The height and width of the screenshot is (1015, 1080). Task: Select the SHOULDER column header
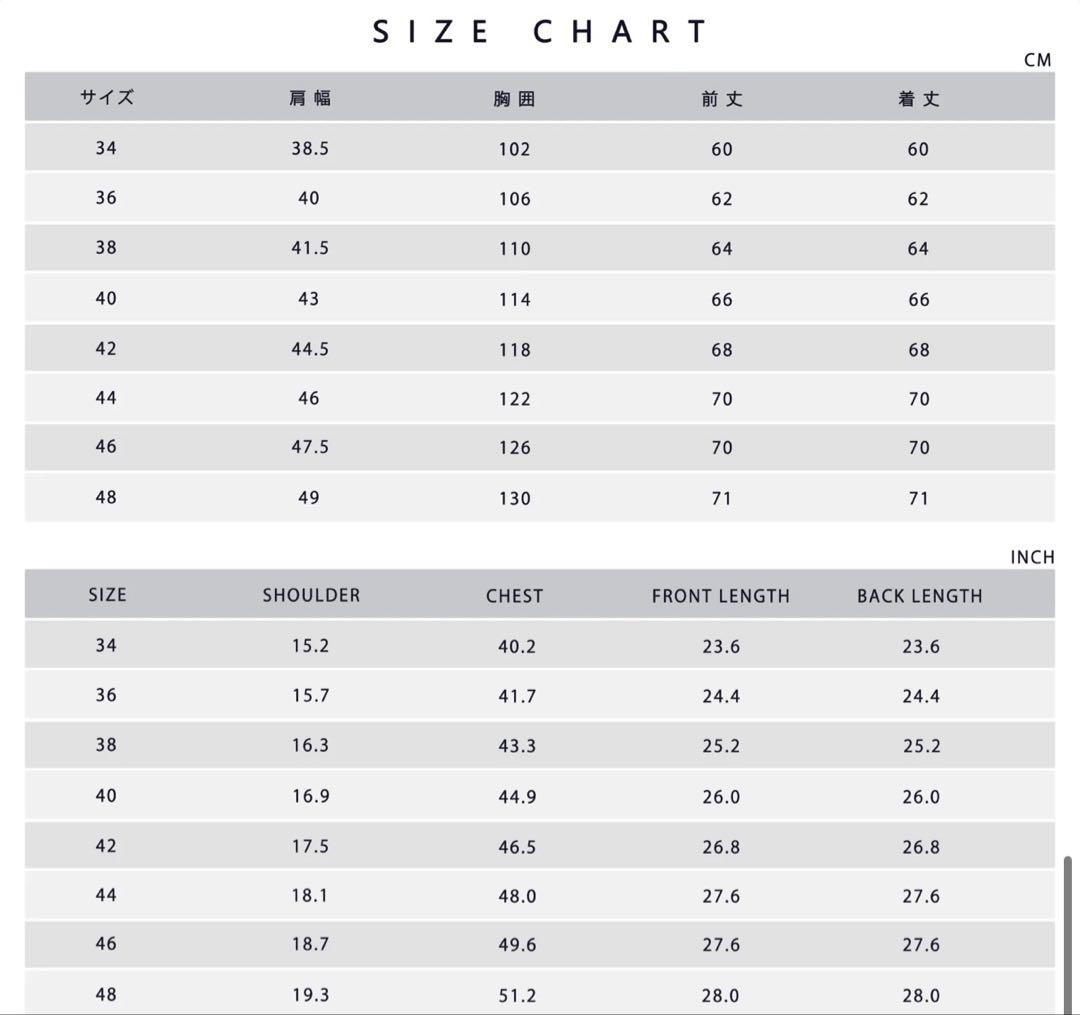(311, 596)
